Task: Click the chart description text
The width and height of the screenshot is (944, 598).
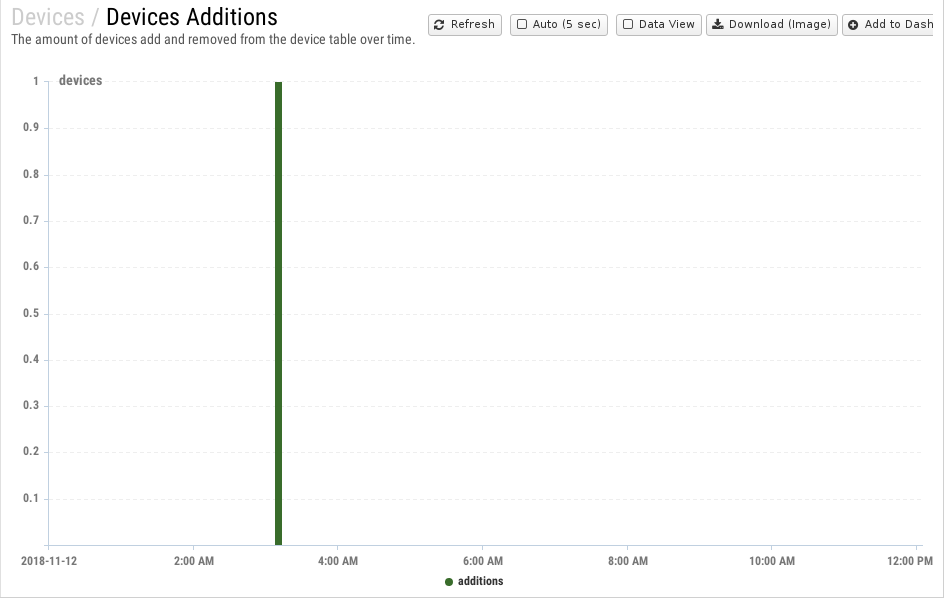Action: tap(213, 40)
